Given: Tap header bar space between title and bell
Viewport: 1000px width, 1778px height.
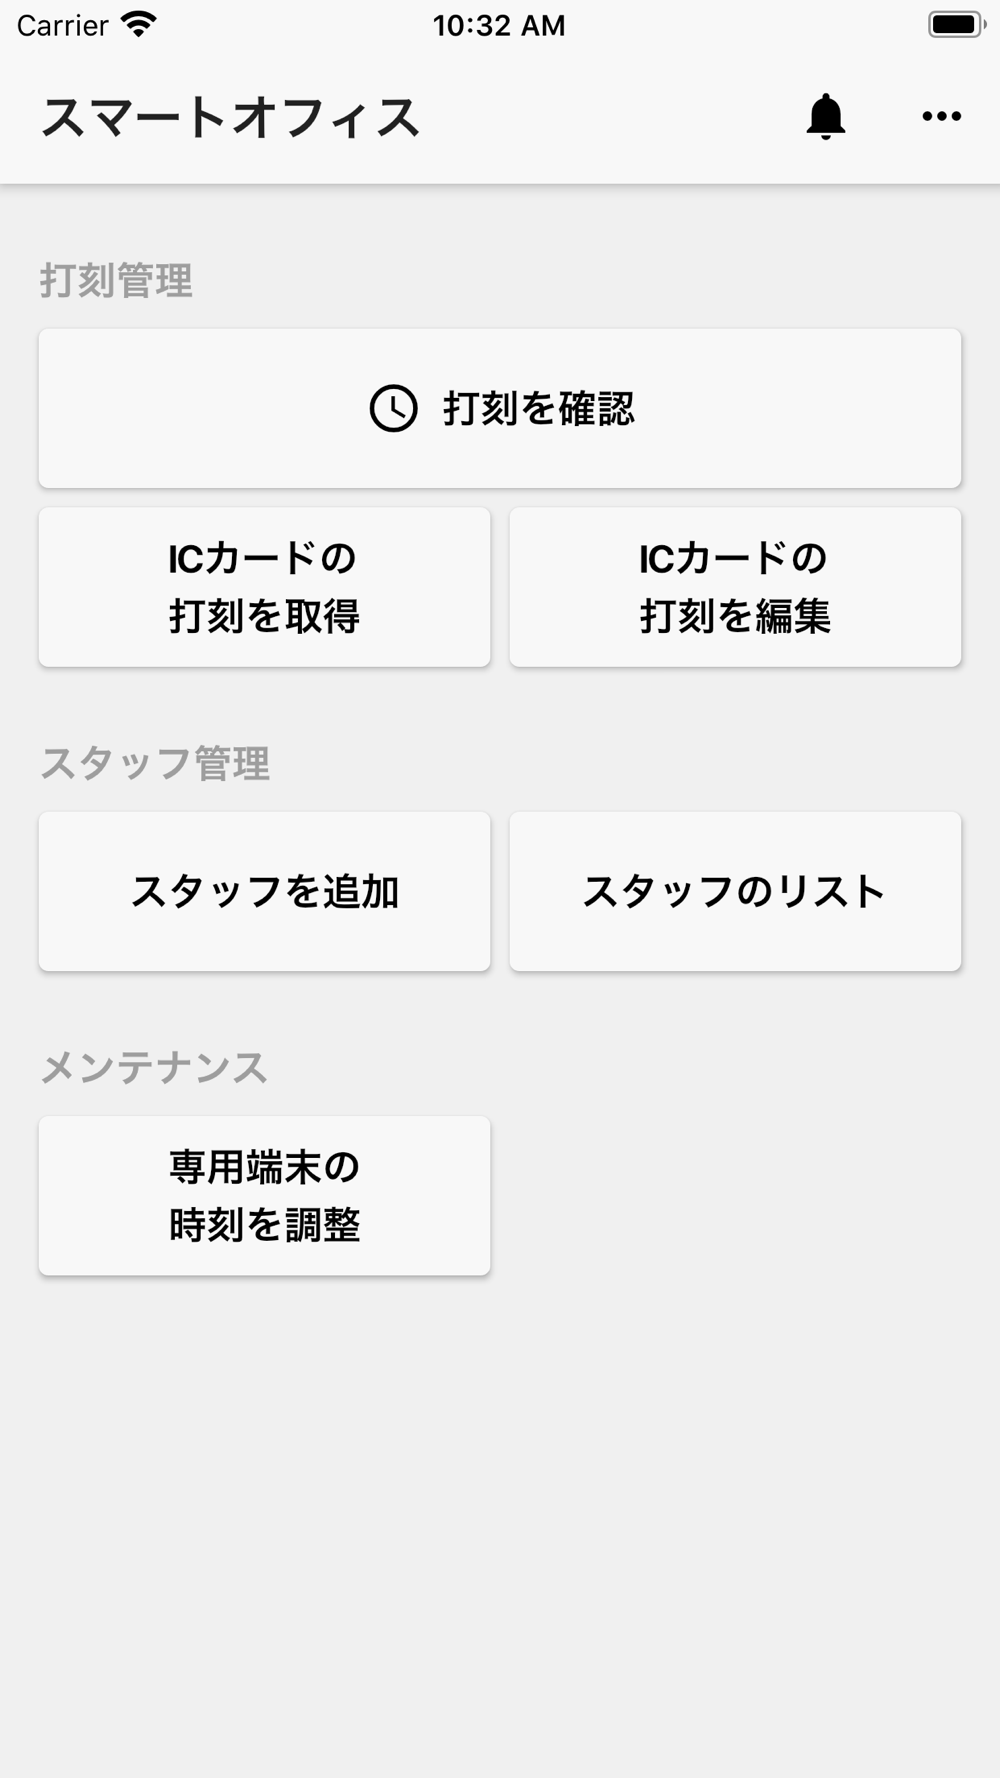Looking at the screenshot, I should click(612, 117).
